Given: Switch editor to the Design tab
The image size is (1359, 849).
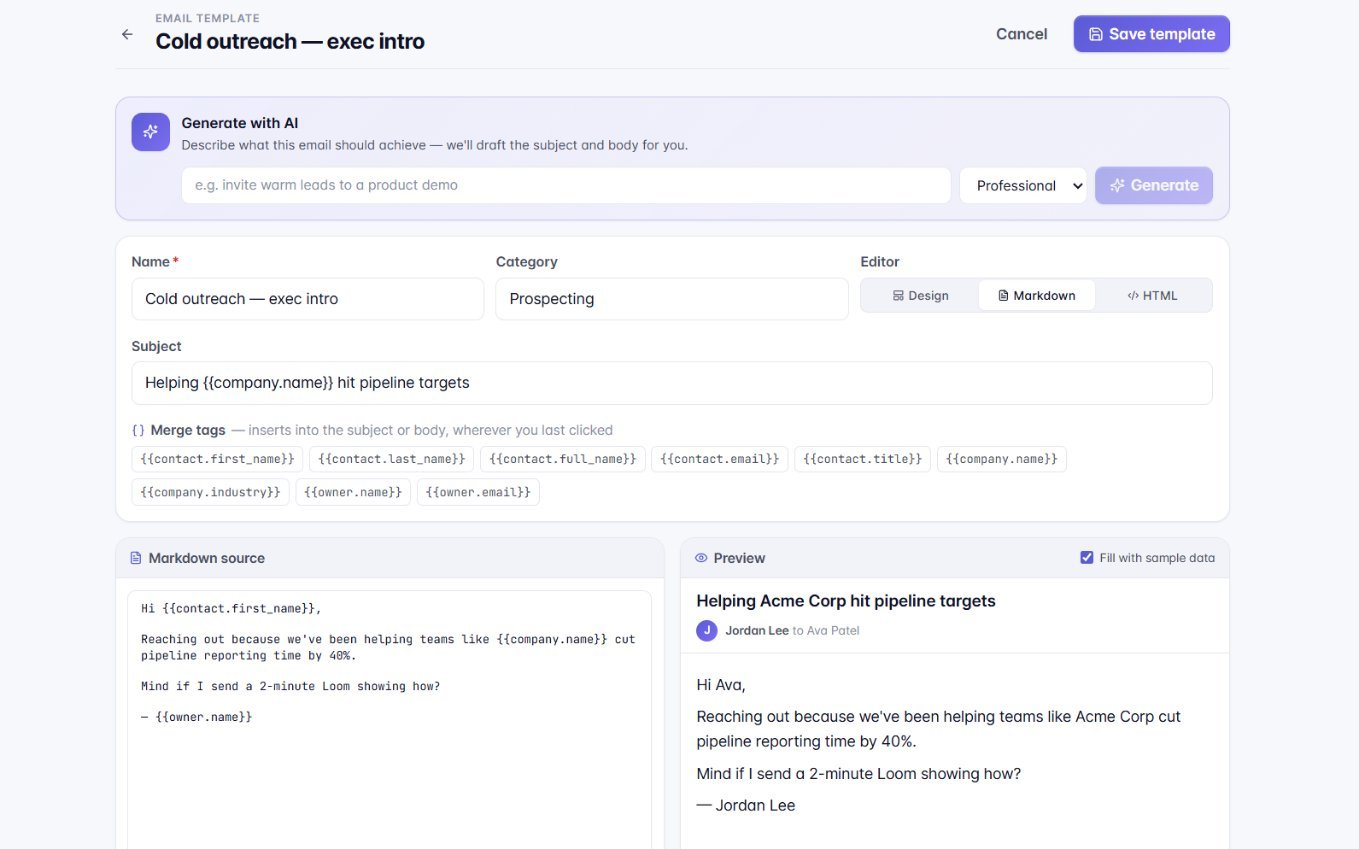Looking at the screenshot, I should point(921,295).
